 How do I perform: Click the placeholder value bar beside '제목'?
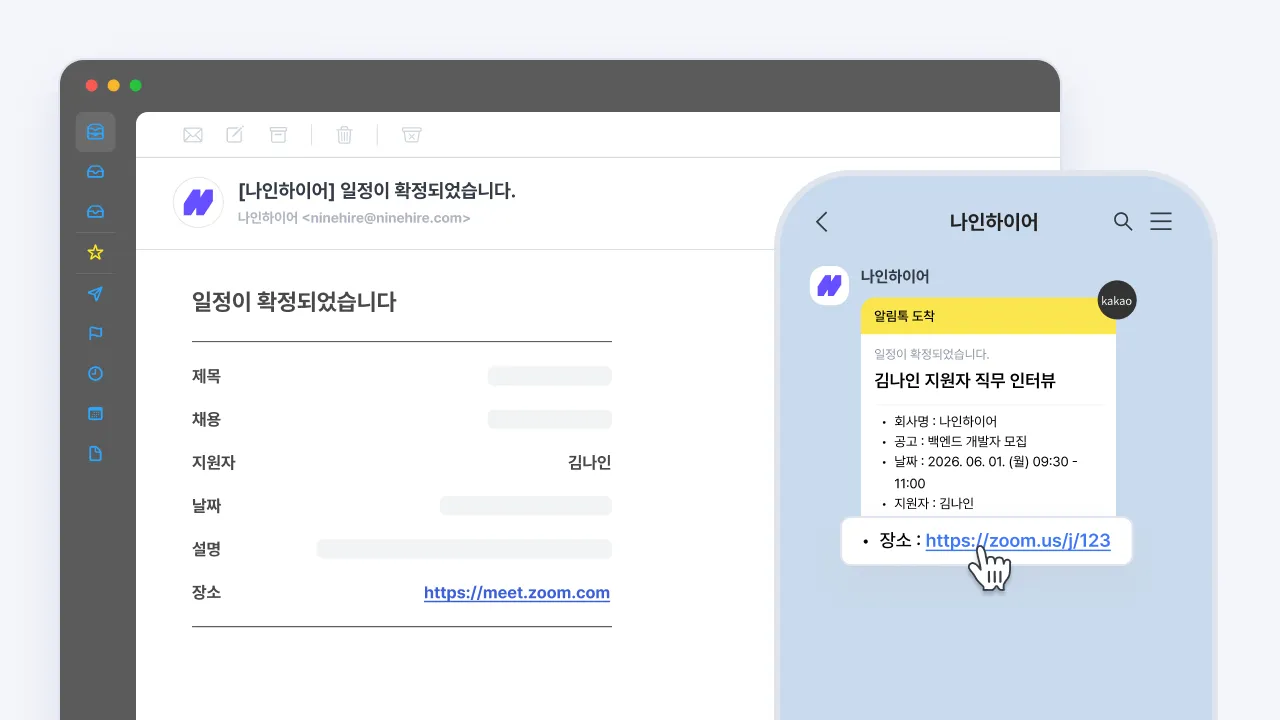click(550, 376)
